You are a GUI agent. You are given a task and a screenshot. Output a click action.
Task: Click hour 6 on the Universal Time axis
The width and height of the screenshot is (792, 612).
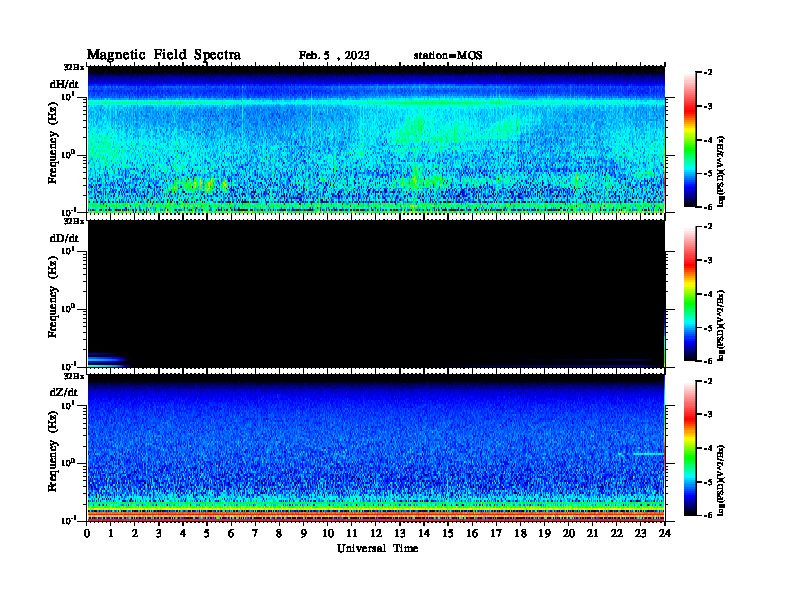tap(231, 533)
